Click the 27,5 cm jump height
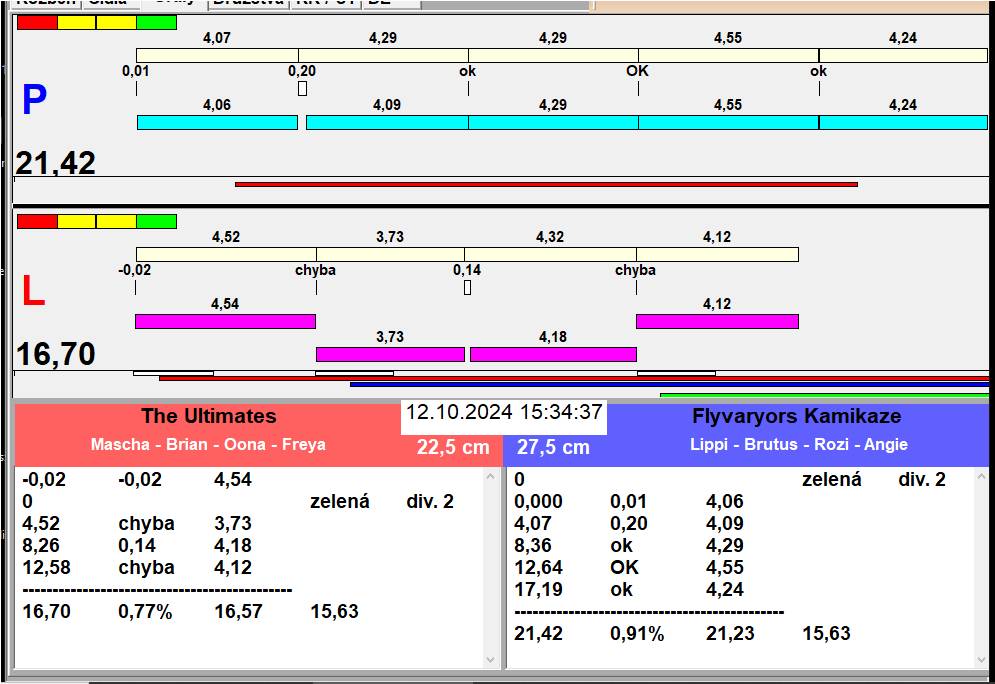This screenshot has width=995, height=684. pos(553,447)
